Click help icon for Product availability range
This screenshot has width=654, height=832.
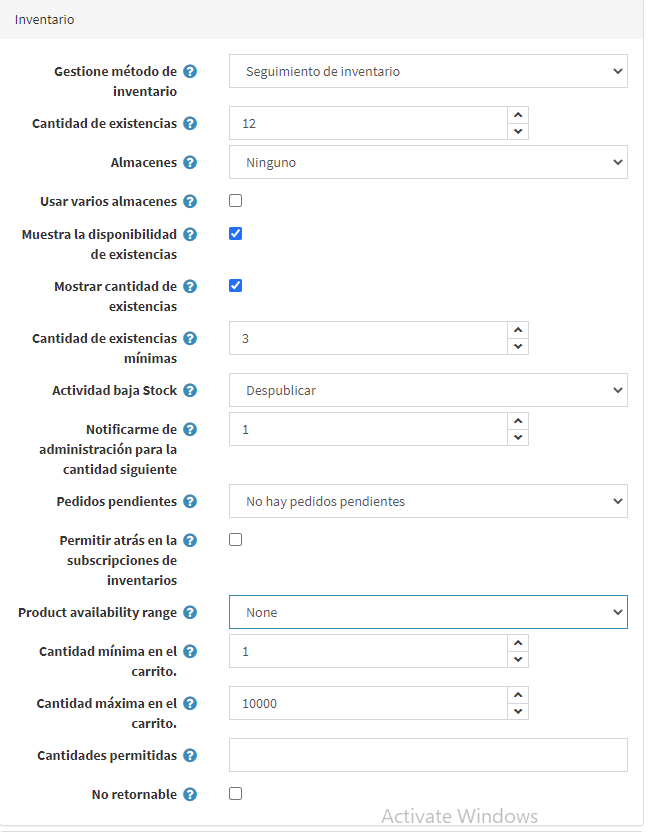tap(190, 612)
